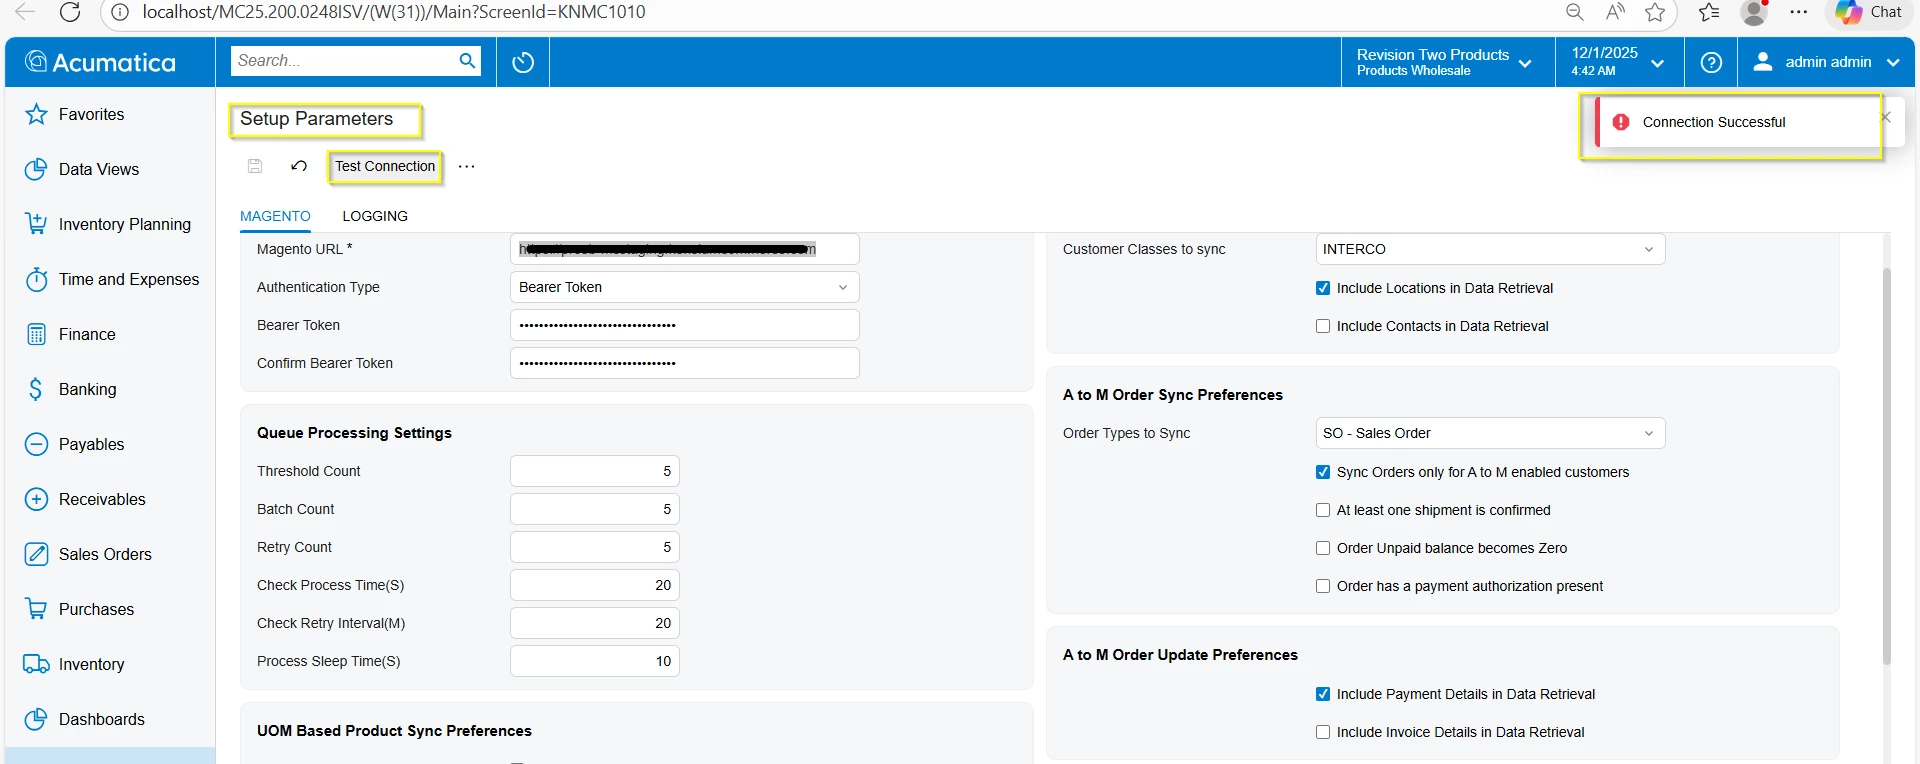This screenshot has height=764, width=1920.
Task: Expand the admin admin user menu
Action: (1826, 62)
